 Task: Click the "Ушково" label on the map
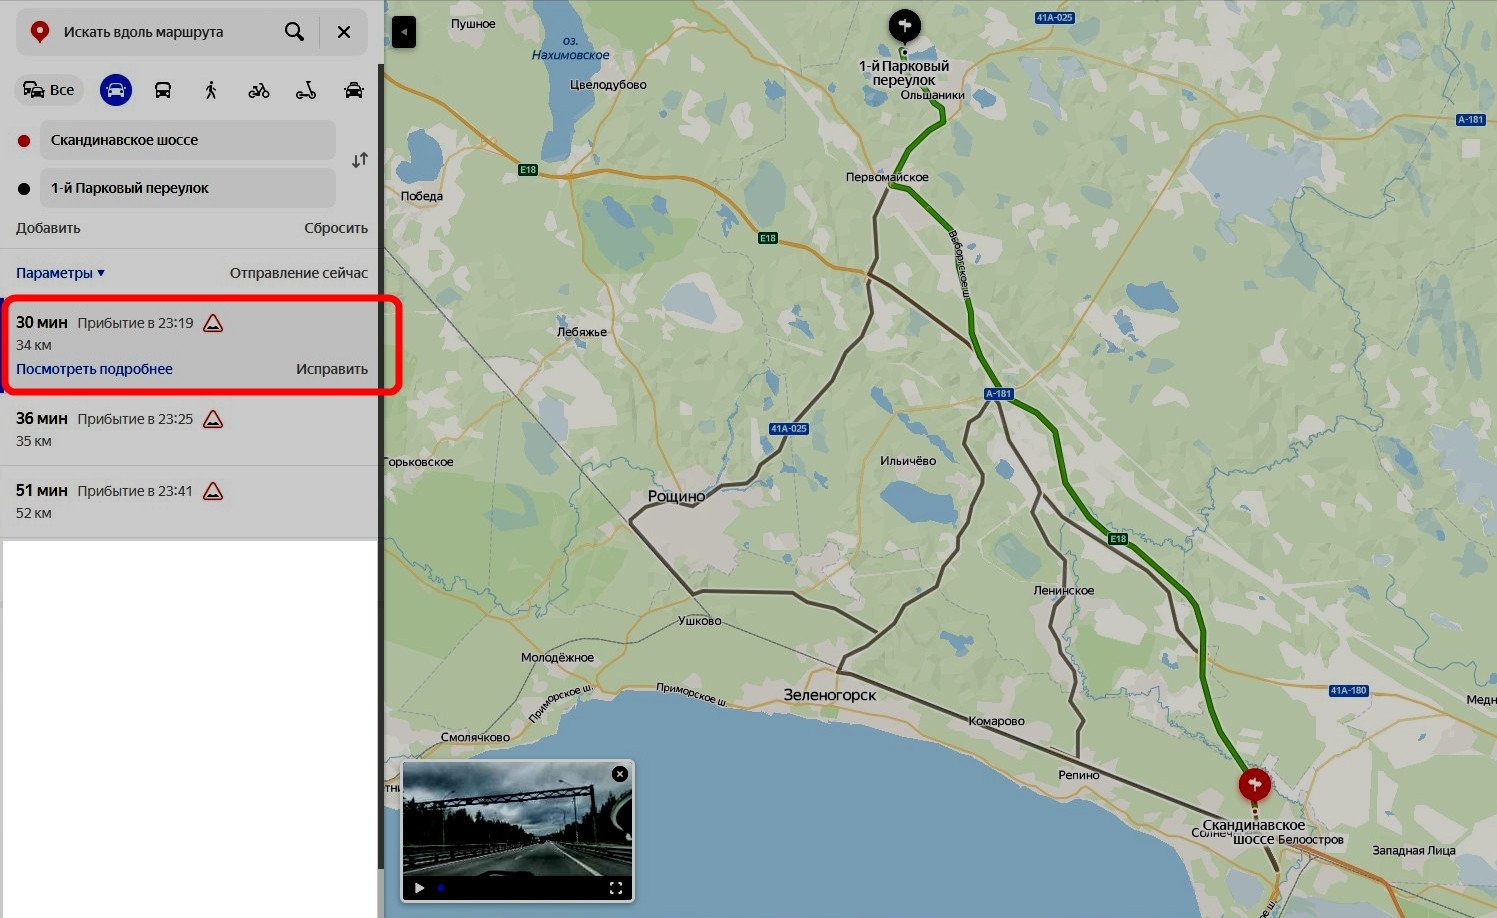point(700,621)
